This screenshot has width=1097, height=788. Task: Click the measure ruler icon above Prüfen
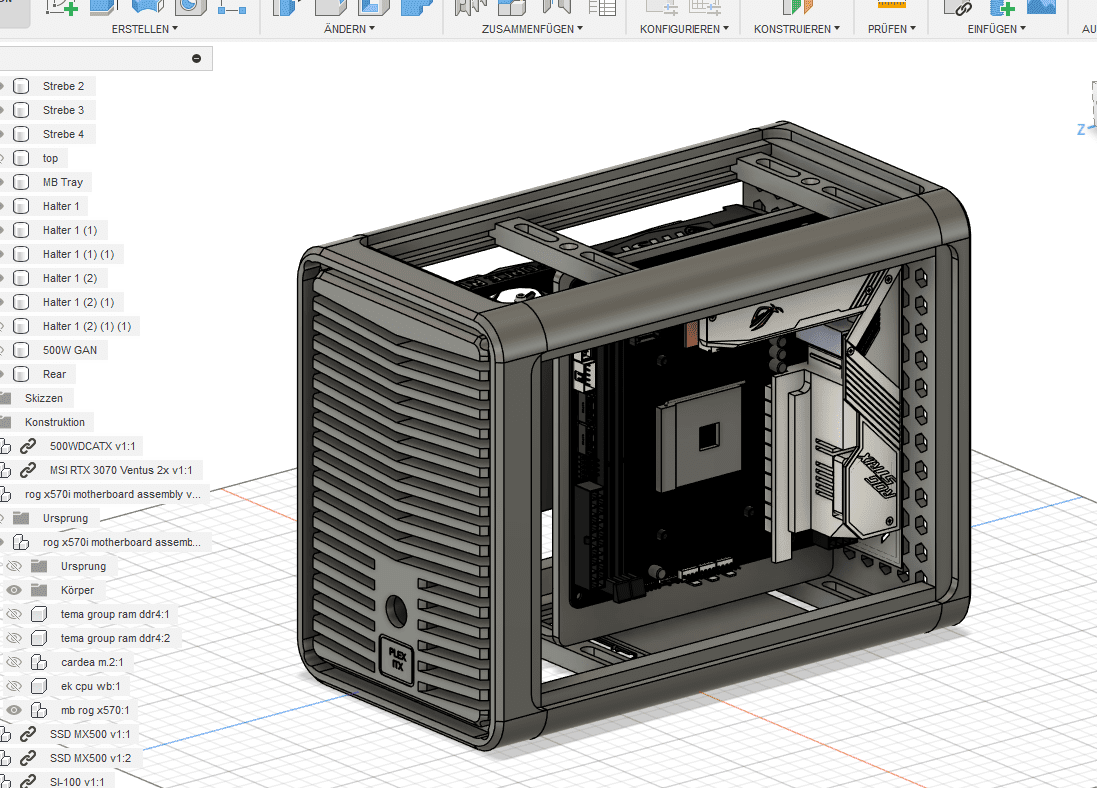pyautogui.click(x=891, y=5)
